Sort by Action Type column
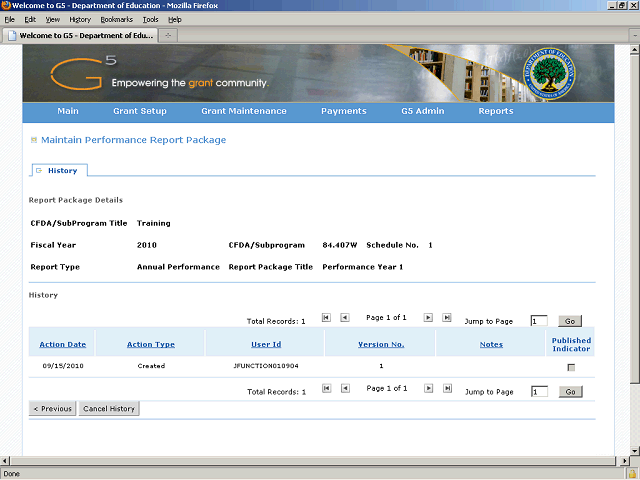The image size is (640, 480). 151,344
